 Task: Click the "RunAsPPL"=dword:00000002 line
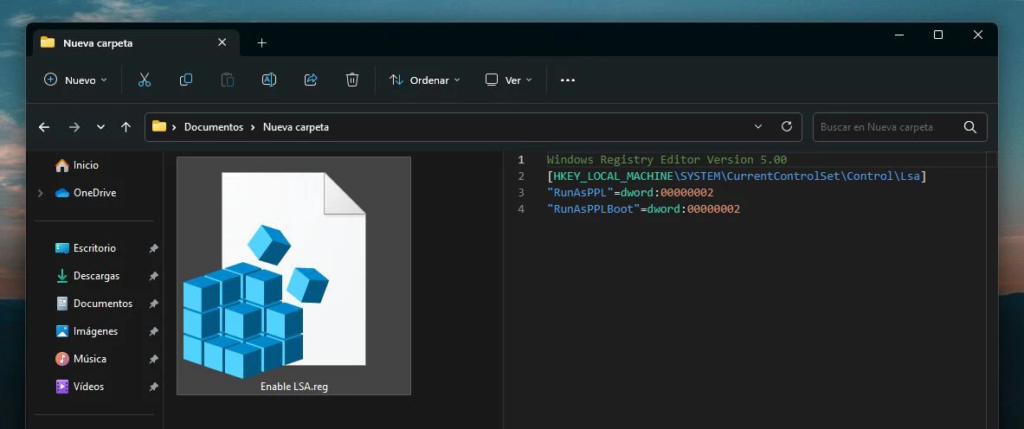pos(630,193)
